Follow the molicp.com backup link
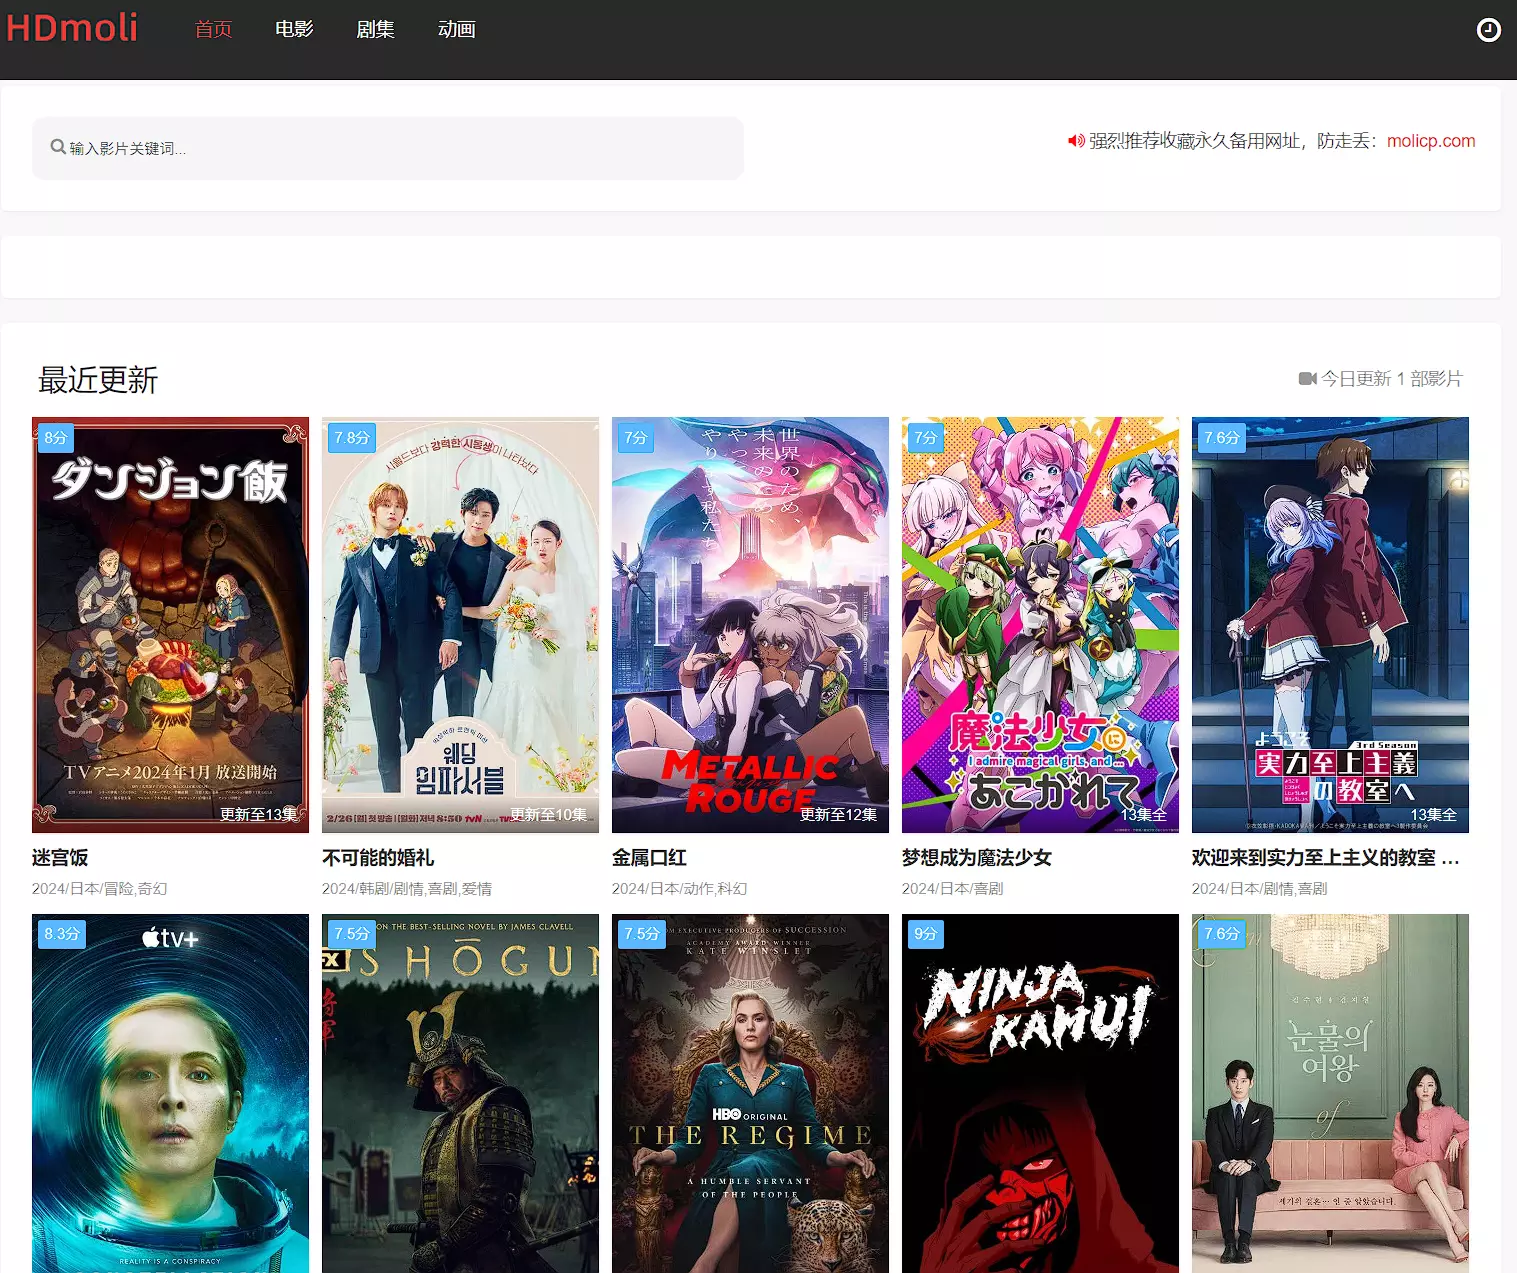The image size is (1517, 1273). (1430, 141)
